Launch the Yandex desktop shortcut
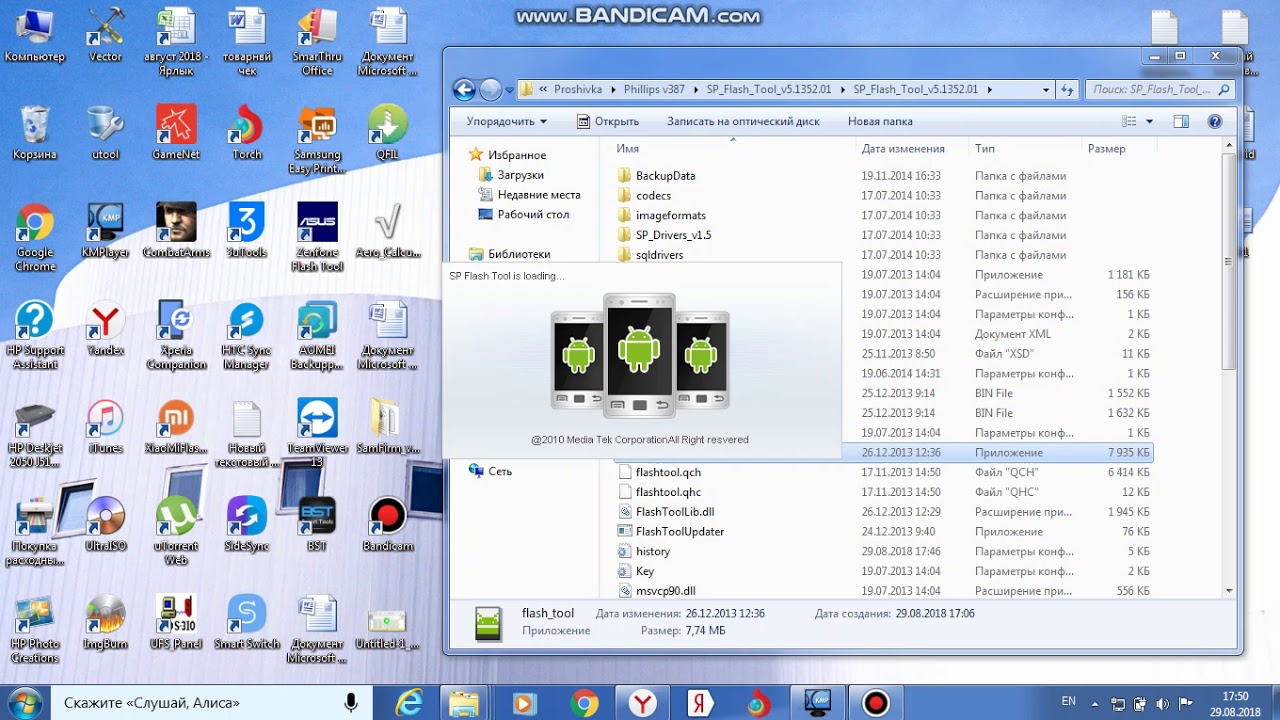1280x720 pixels. (105, 329)
